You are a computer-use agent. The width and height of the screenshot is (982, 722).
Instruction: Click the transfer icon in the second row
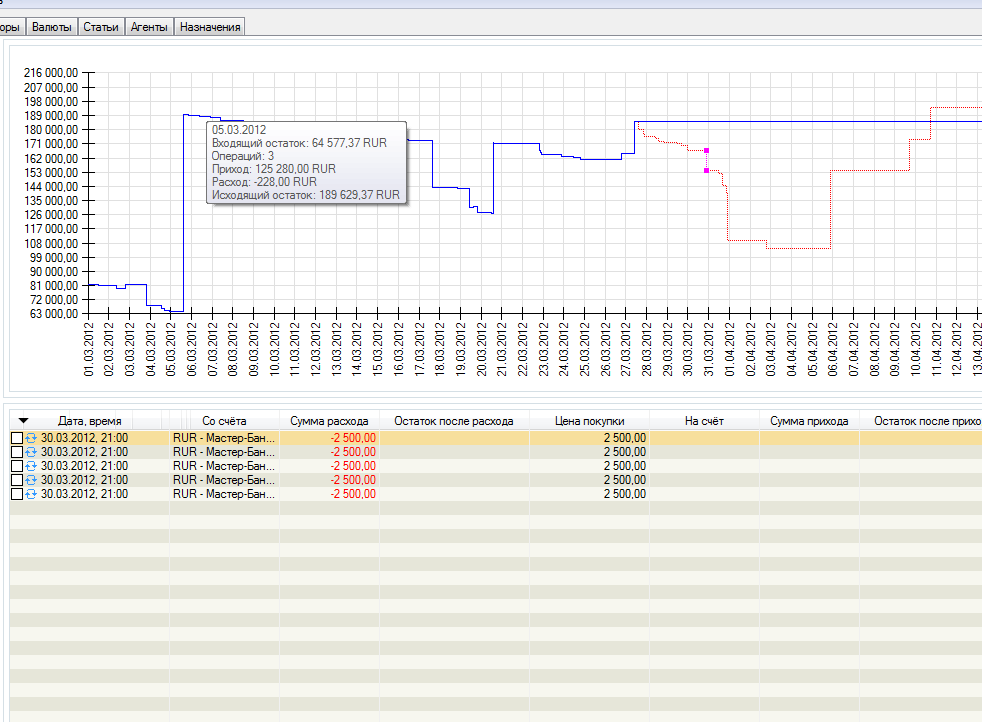tap(31, 452)
